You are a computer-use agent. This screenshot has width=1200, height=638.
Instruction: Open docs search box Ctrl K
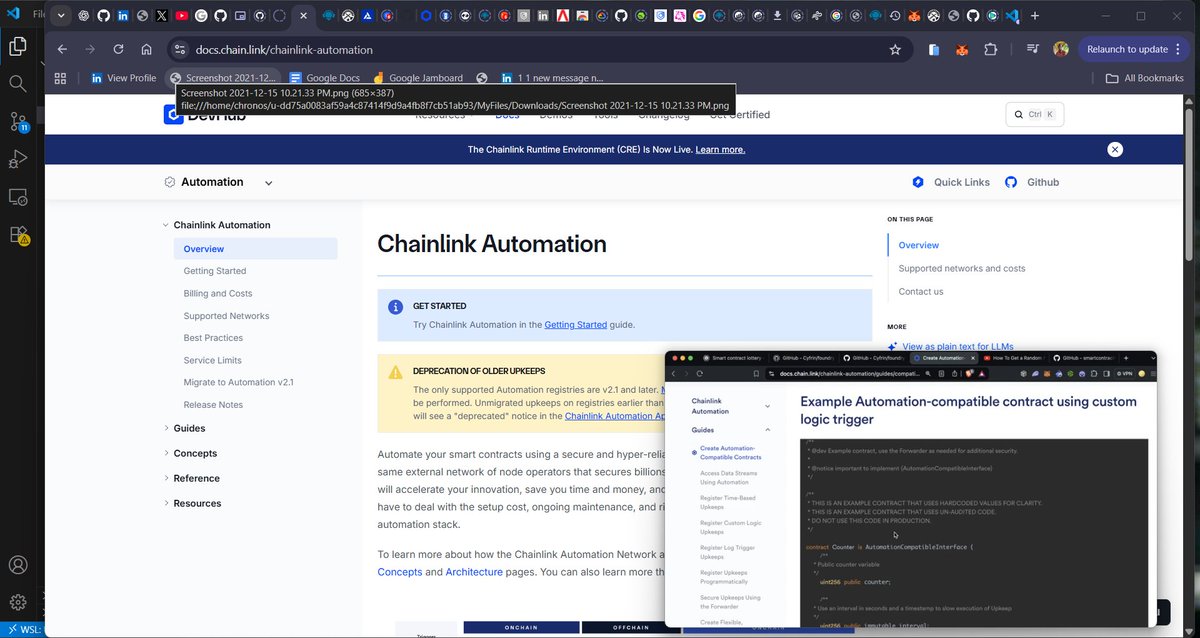1035,114
